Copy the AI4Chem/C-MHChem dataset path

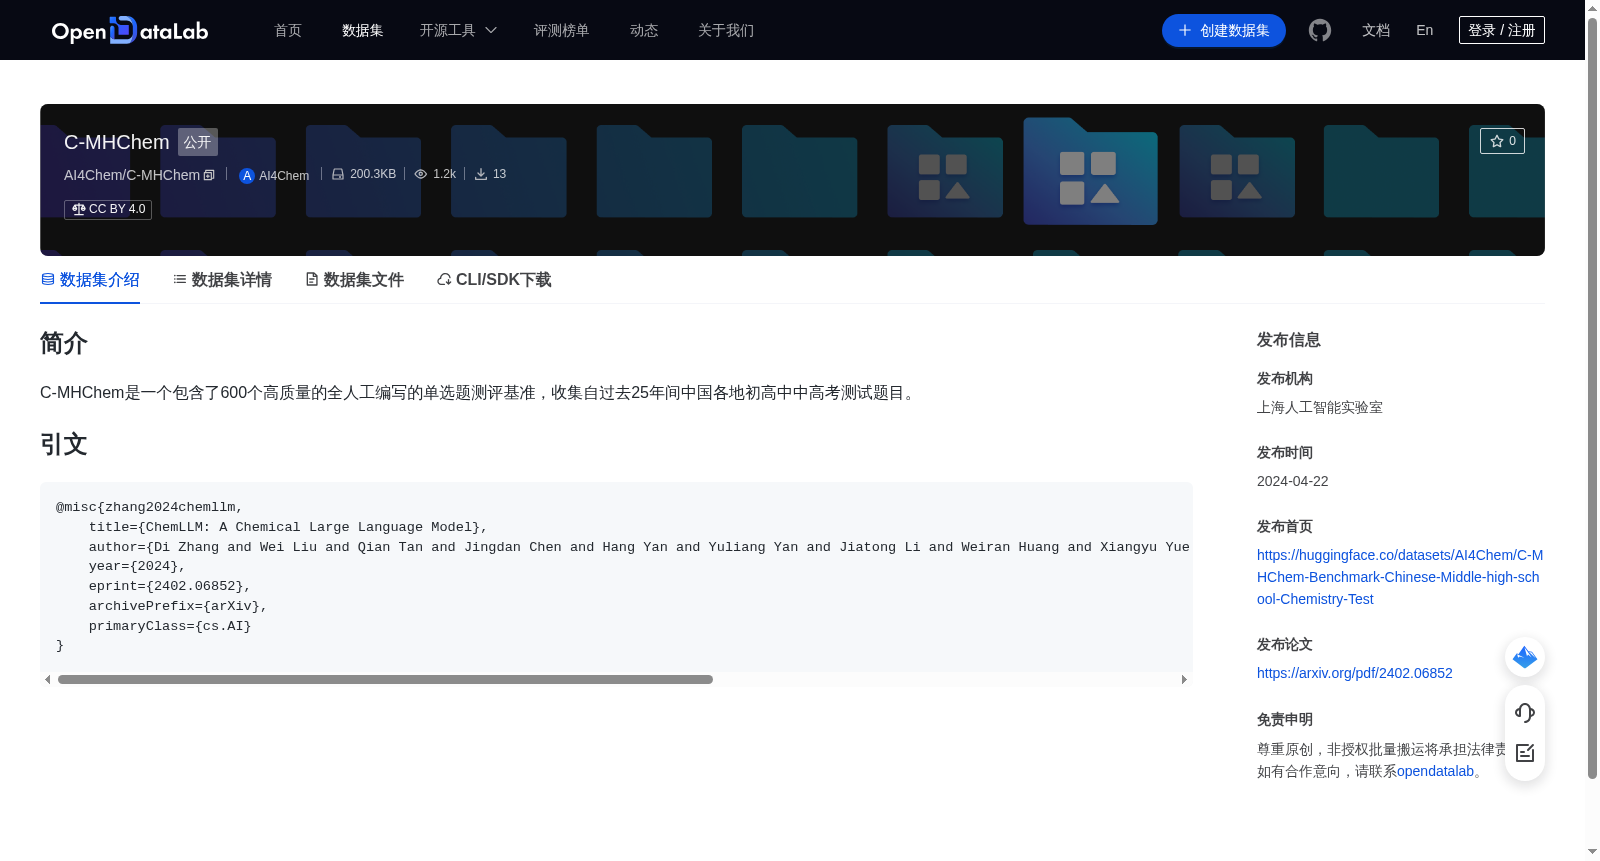(209, 175)
